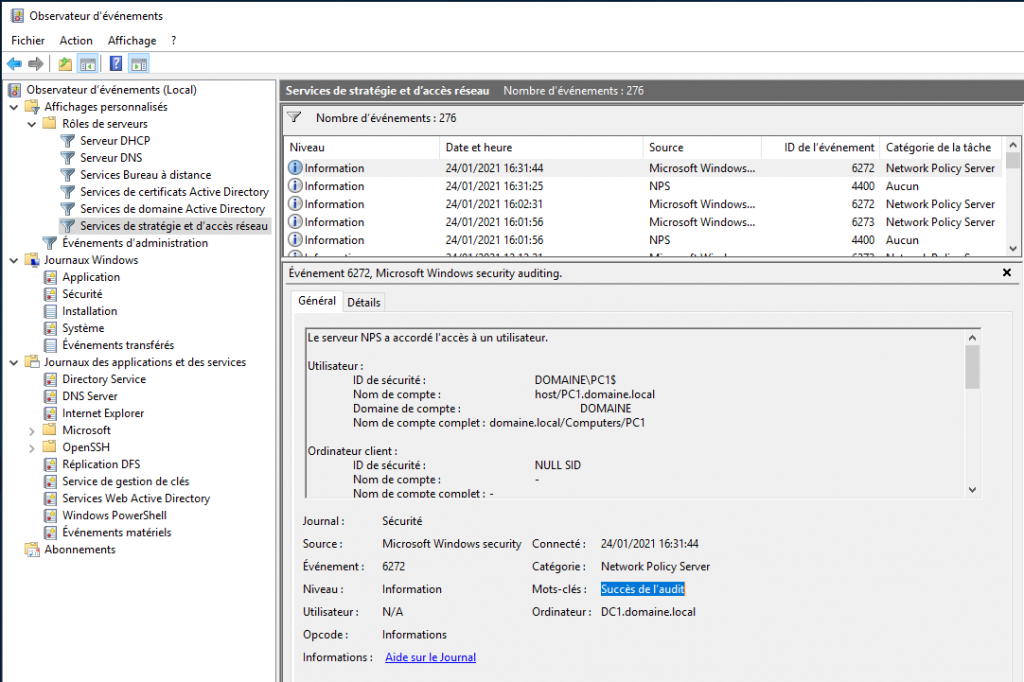This screenshot has height=682, width=1024.
Task: Click the Abonnements icon in the tree
Action: click(x=32, y=549)
